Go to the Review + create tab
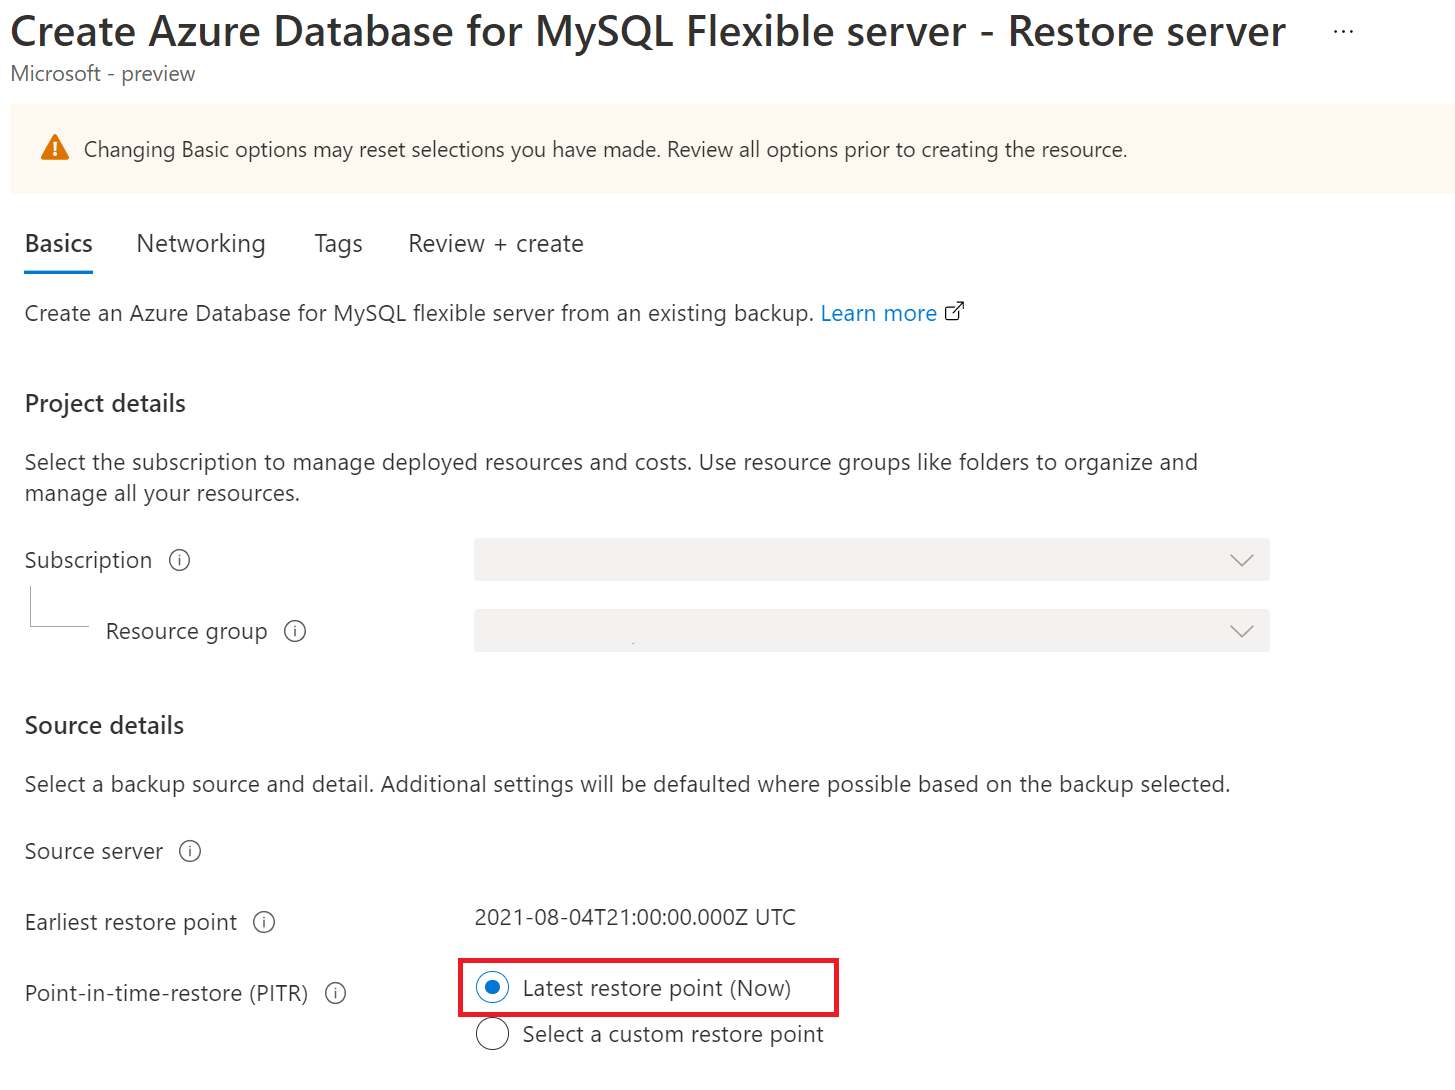 click(496, 244)
